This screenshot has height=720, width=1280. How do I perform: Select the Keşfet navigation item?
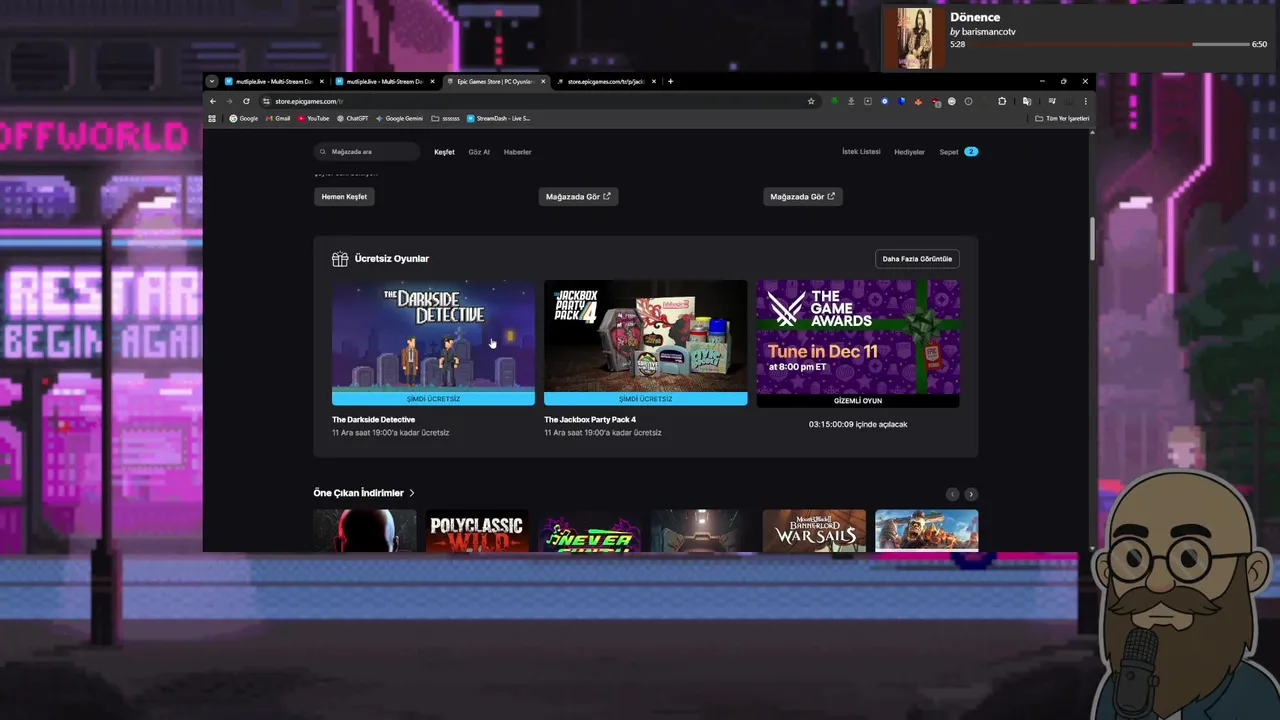(x=444, y=152)
